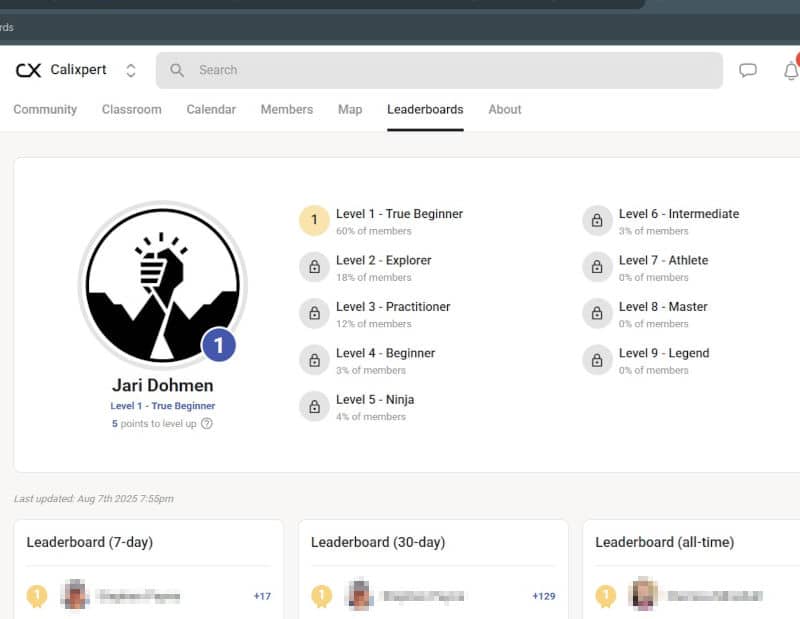Click the search magnifier icon
Screen dimensions: 800x619
click(x=177, y=70)
